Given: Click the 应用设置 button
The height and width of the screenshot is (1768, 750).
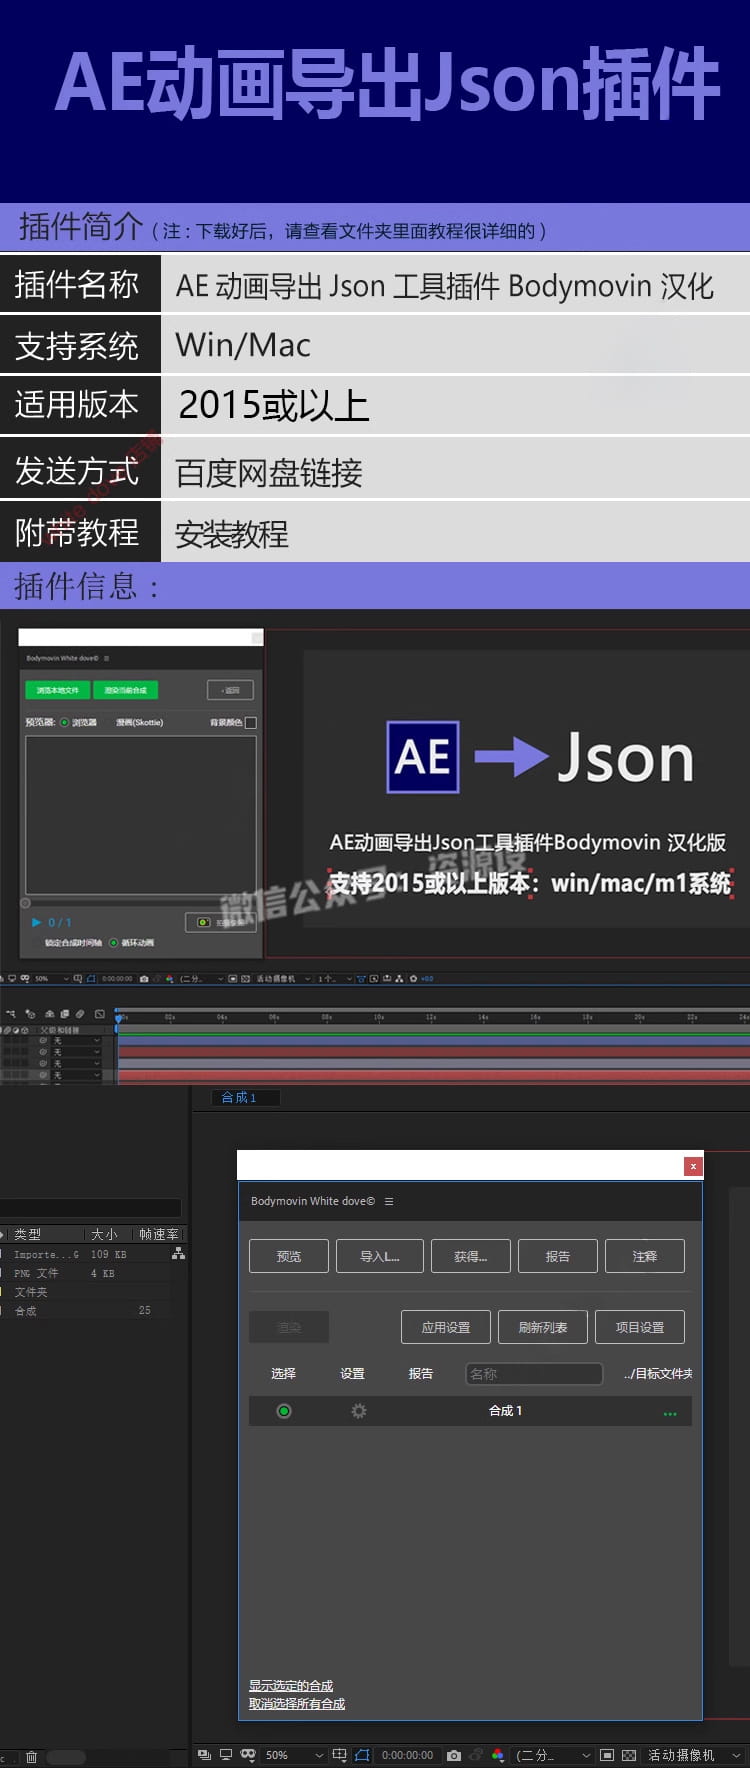Looking at the screenshot, I should 446,1327.
